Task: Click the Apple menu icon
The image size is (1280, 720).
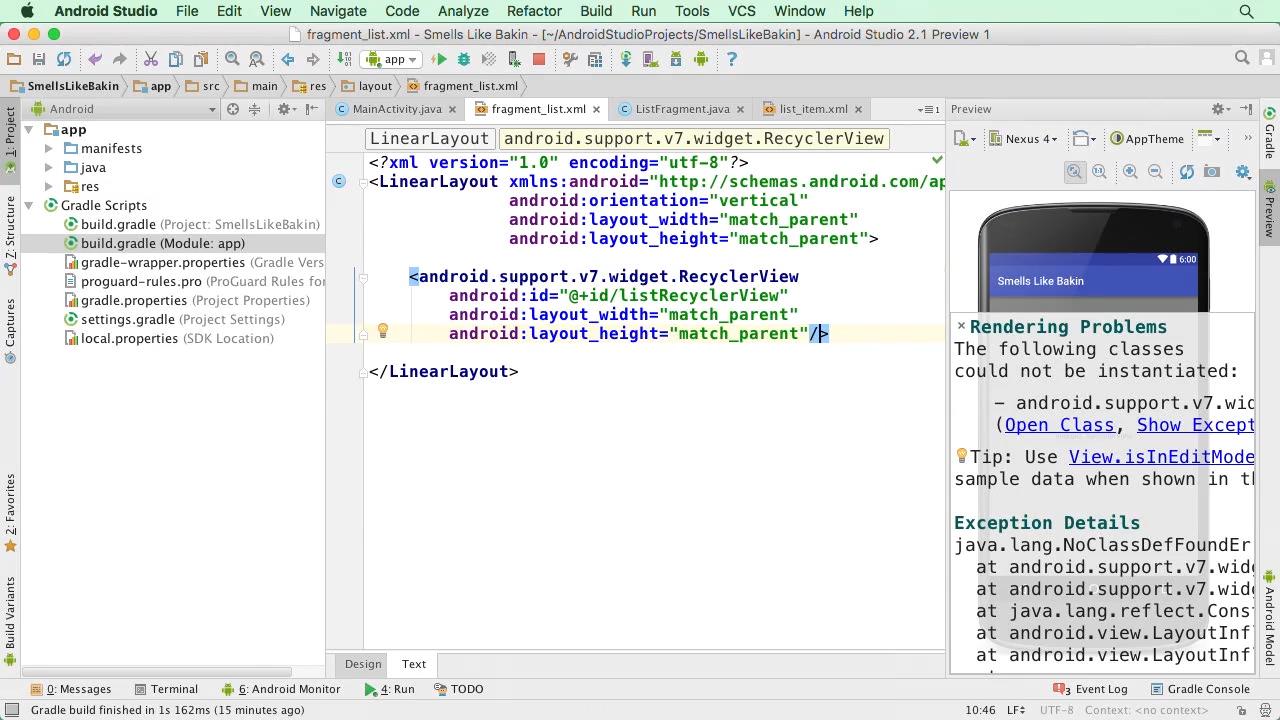Action: tap(27, 11)
